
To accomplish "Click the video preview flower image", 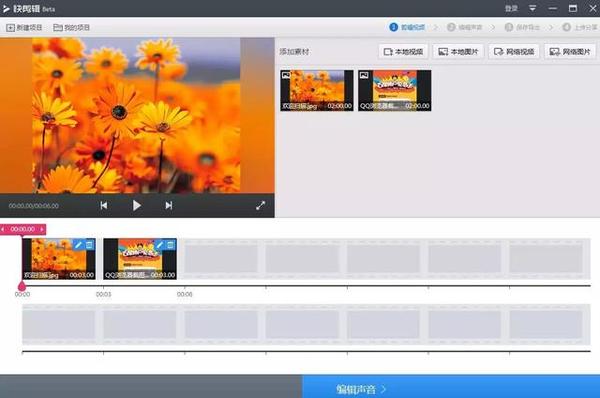I will point(136,115).
